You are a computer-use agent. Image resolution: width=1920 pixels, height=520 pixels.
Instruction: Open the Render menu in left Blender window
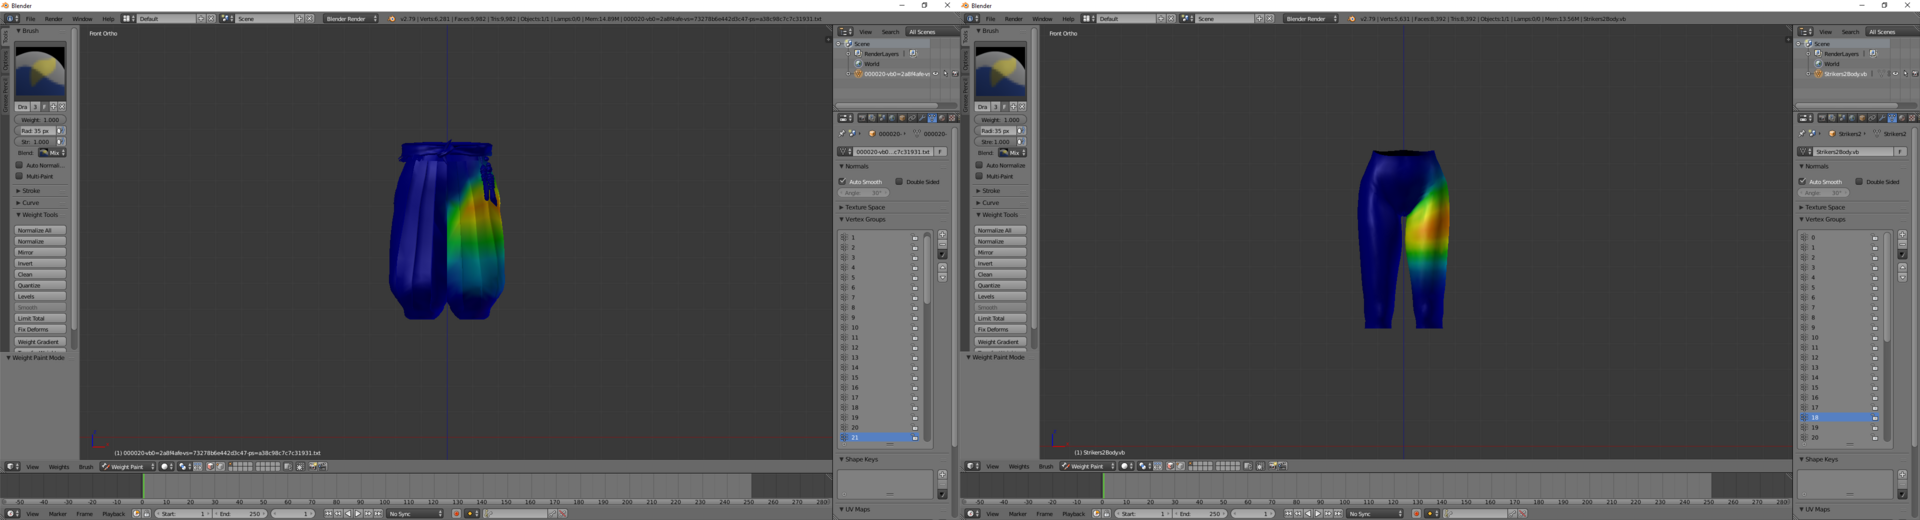click(53, 18)
